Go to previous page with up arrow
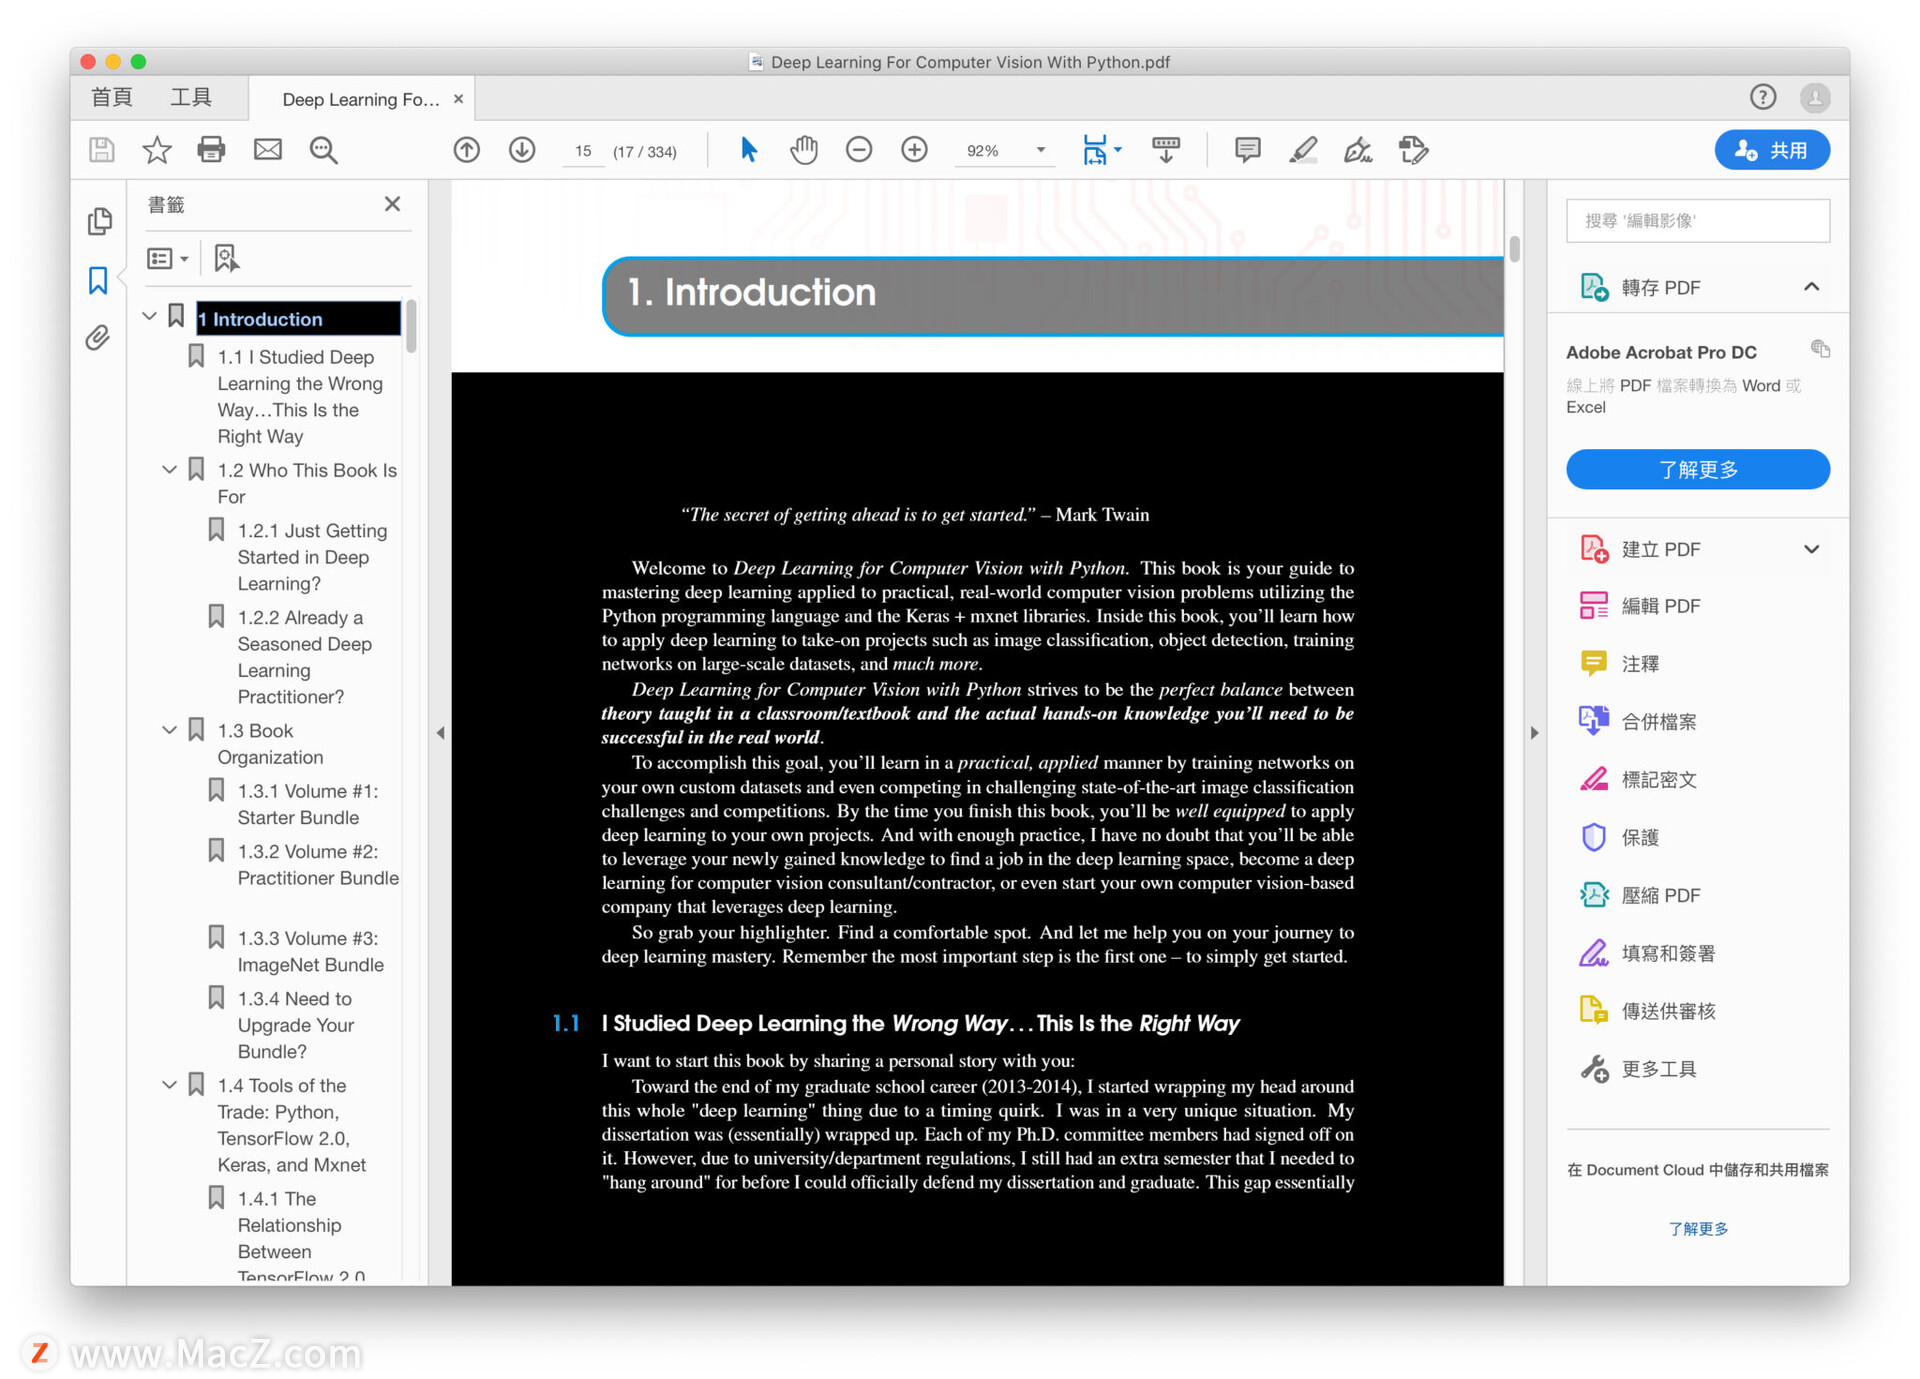1920x1379 pixels. [x=466, y=150]
